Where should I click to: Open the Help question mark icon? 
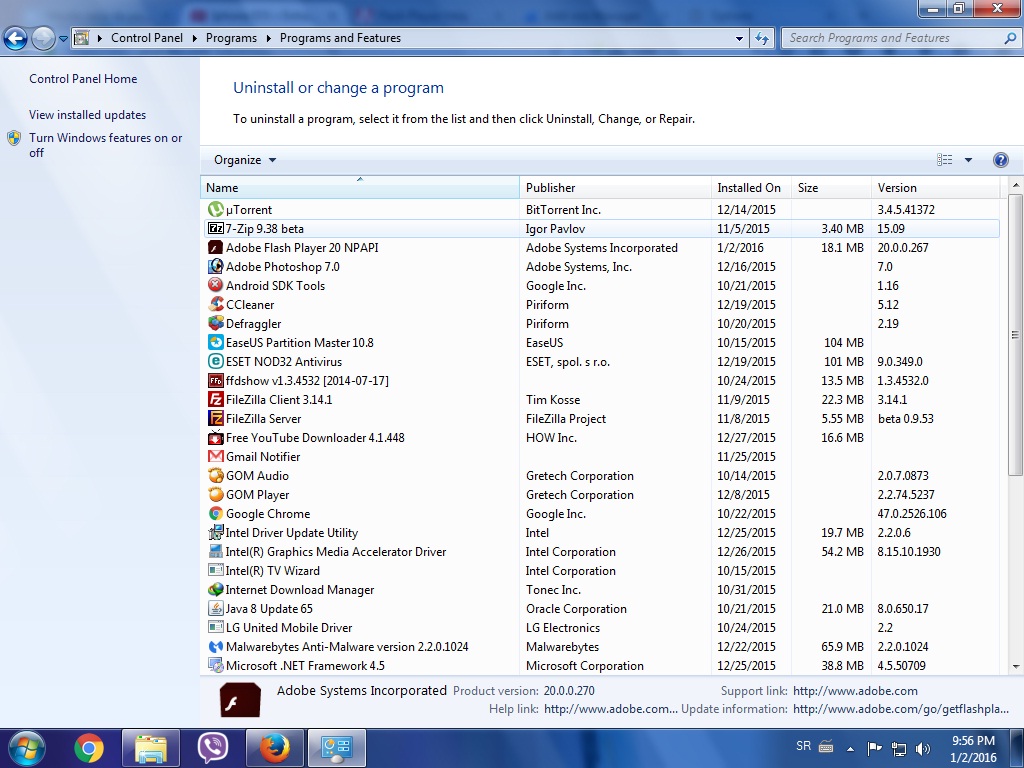coord(1000,160)
